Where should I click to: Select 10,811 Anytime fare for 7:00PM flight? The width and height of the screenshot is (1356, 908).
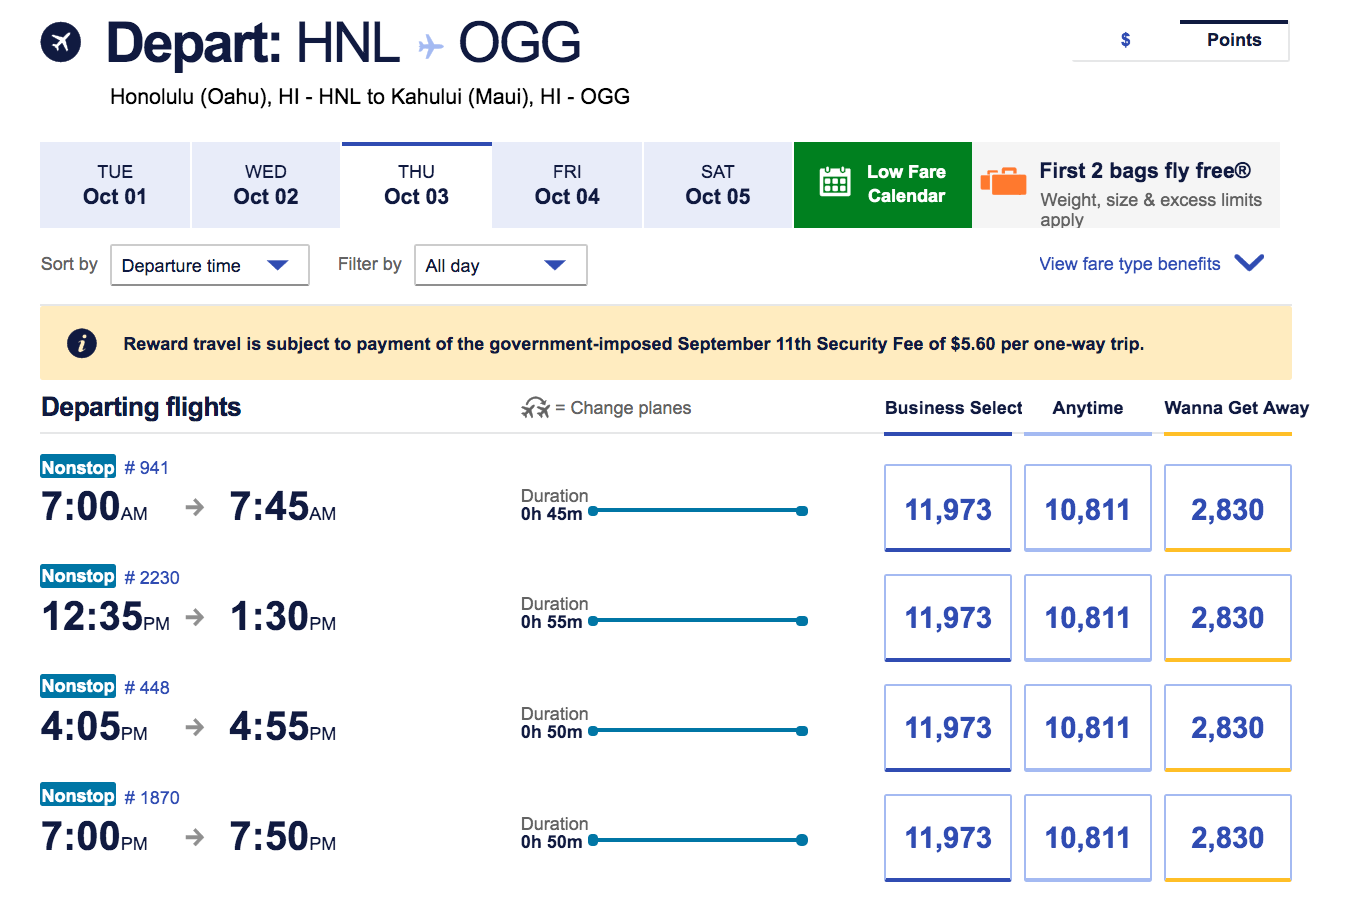[x=1087, y=838]
